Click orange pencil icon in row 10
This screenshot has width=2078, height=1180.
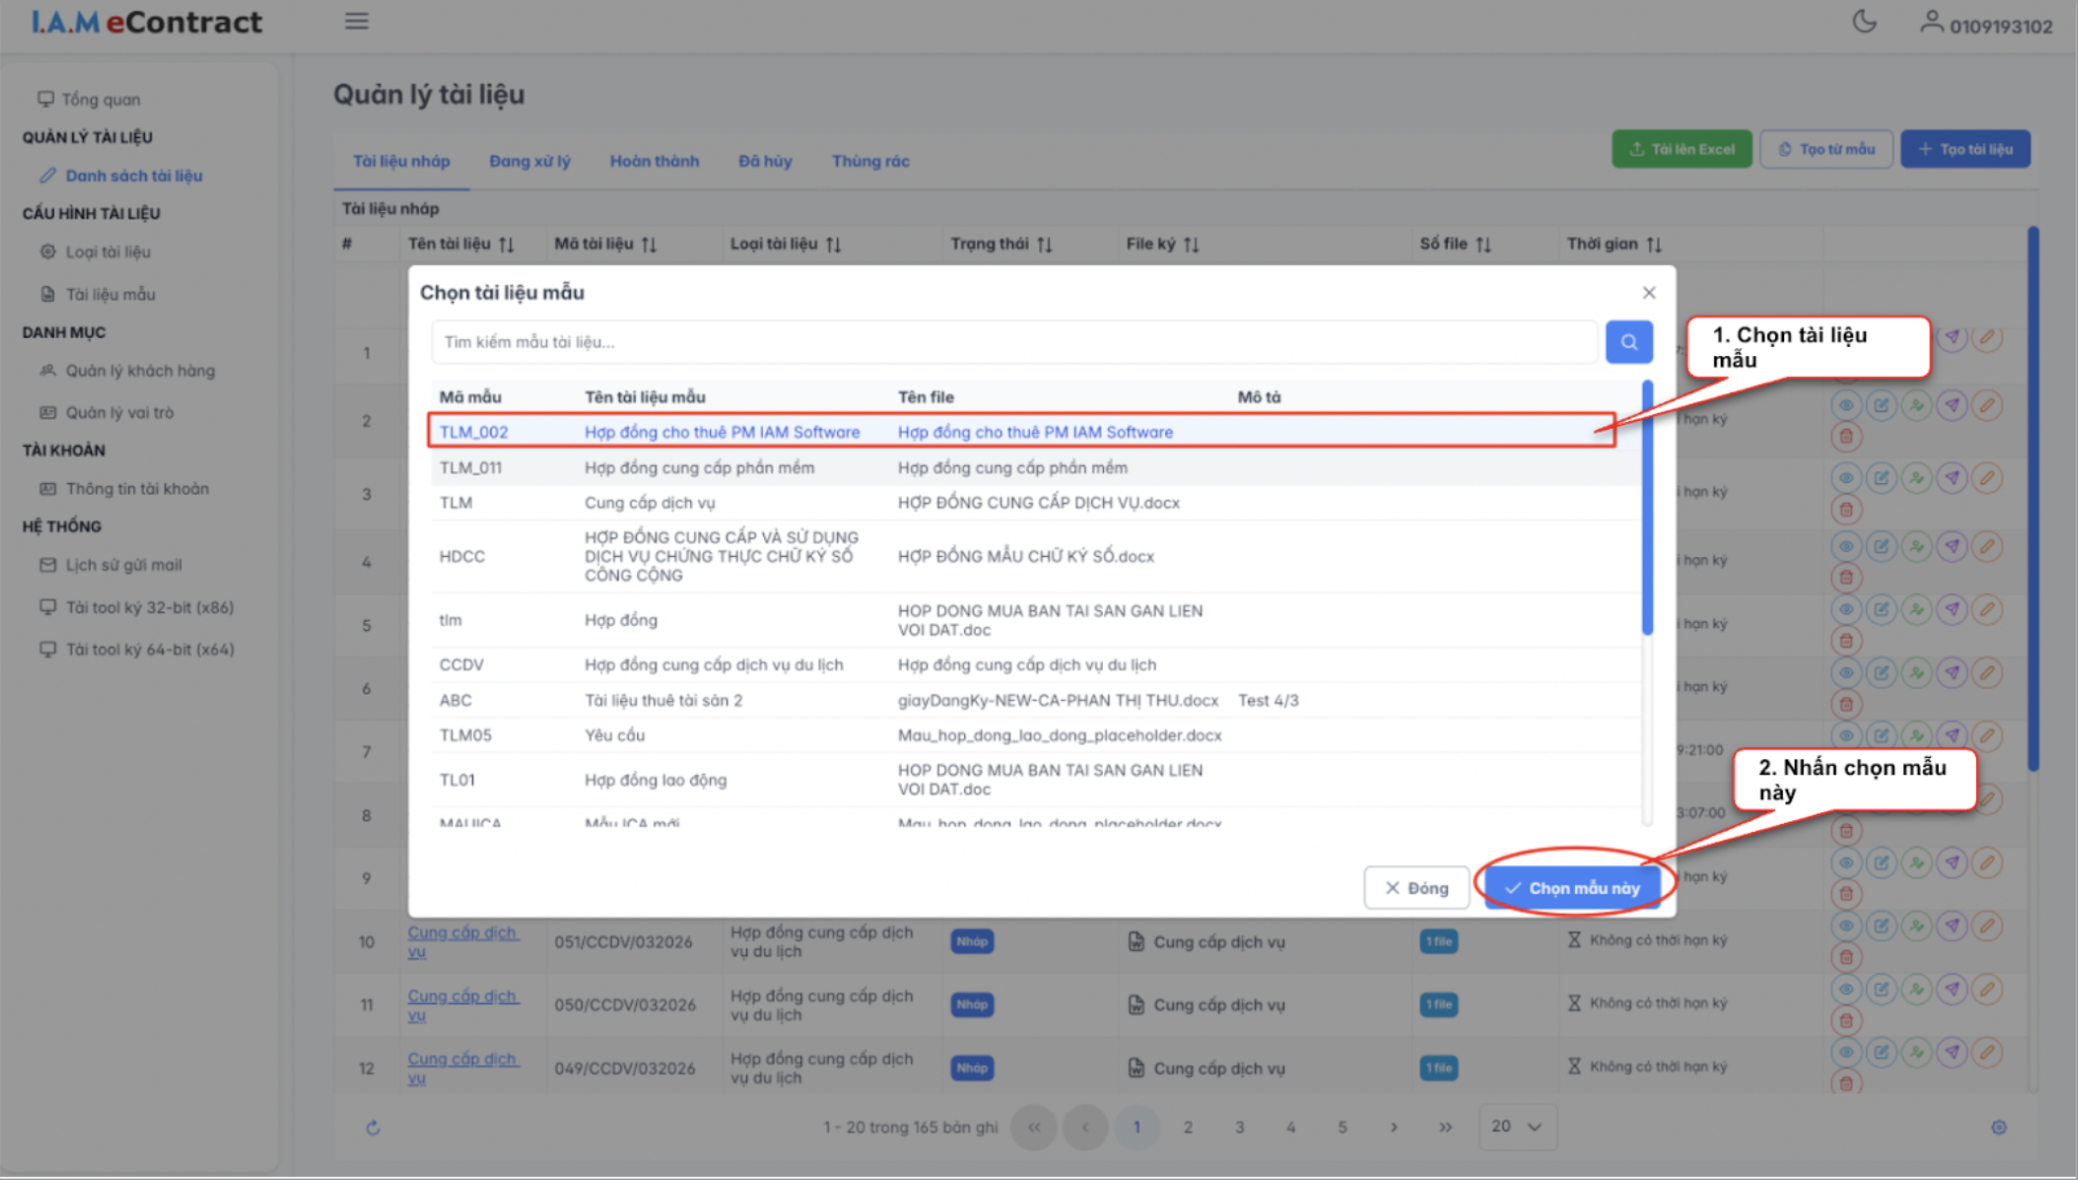(1987, 926)
